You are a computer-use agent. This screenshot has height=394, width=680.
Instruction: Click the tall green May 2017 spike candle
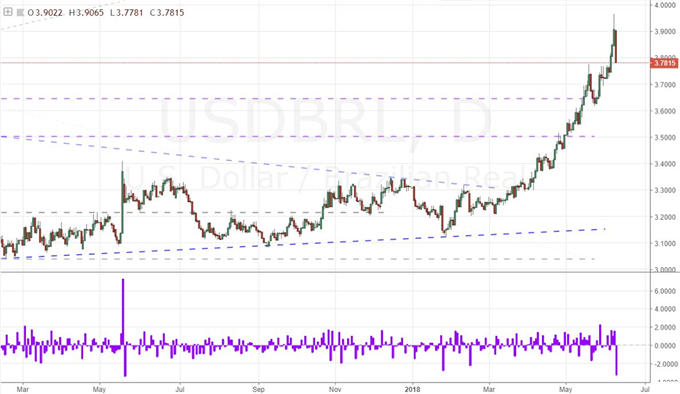123,202
